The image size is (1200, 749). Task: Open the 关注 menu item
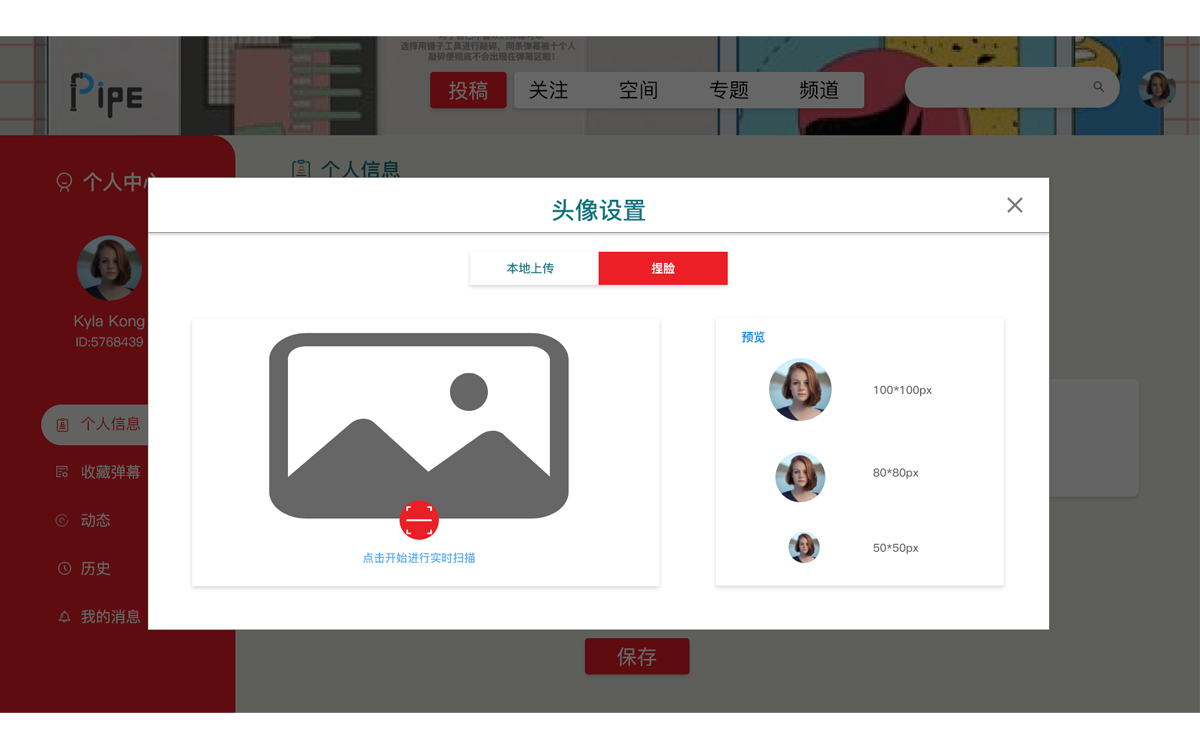548,90
